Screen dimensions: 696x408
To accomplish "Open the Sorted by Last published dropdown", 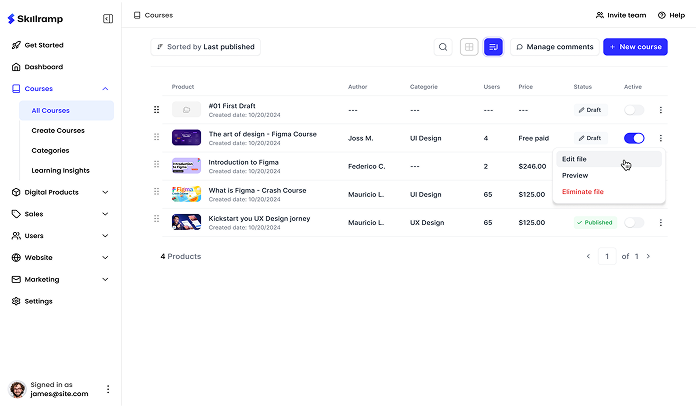I will click(x=205, y=47).
